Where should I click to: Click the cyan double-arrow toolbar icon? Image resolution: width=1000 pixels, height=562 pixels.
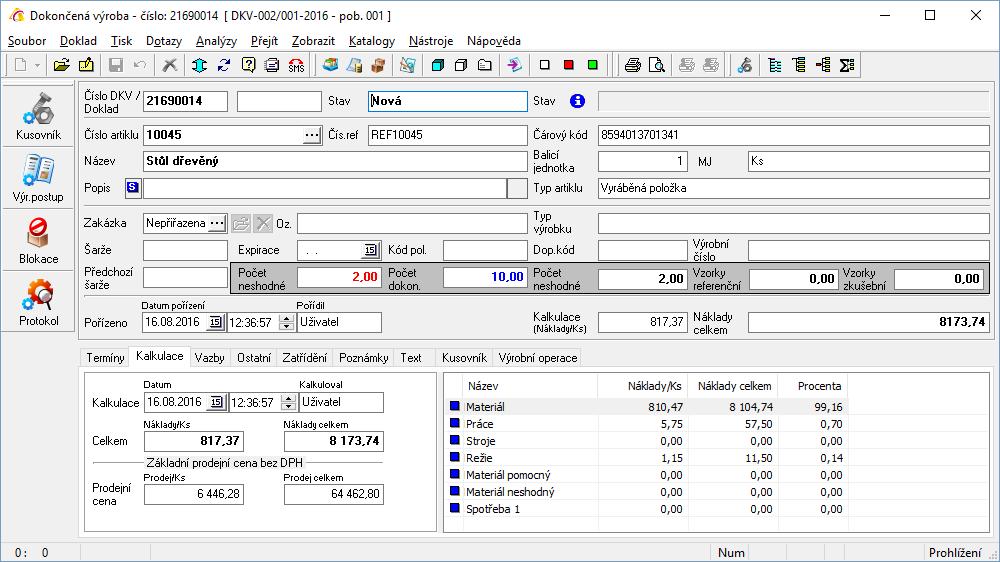[x=199, y=65]
